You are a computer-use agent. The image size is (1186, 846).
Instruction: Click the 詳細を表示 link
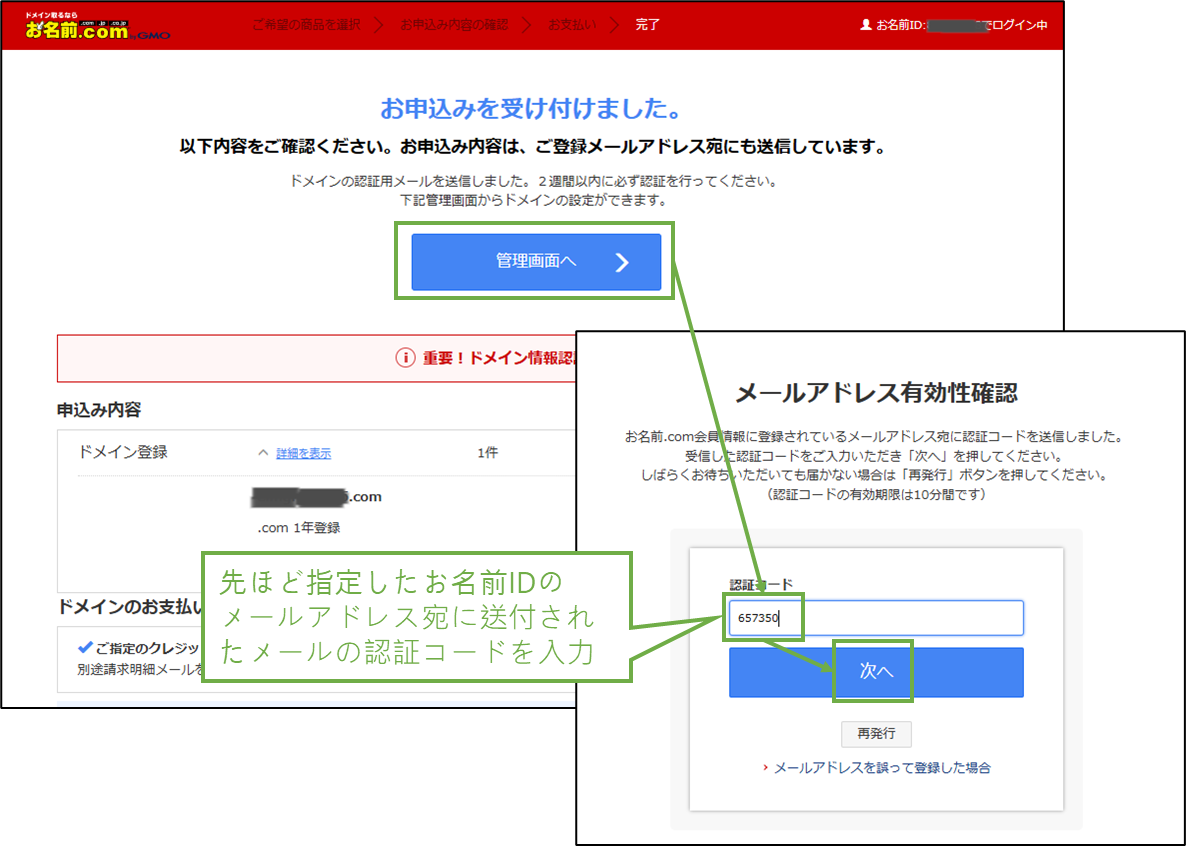pyautogui.click(x=303, y=453)
